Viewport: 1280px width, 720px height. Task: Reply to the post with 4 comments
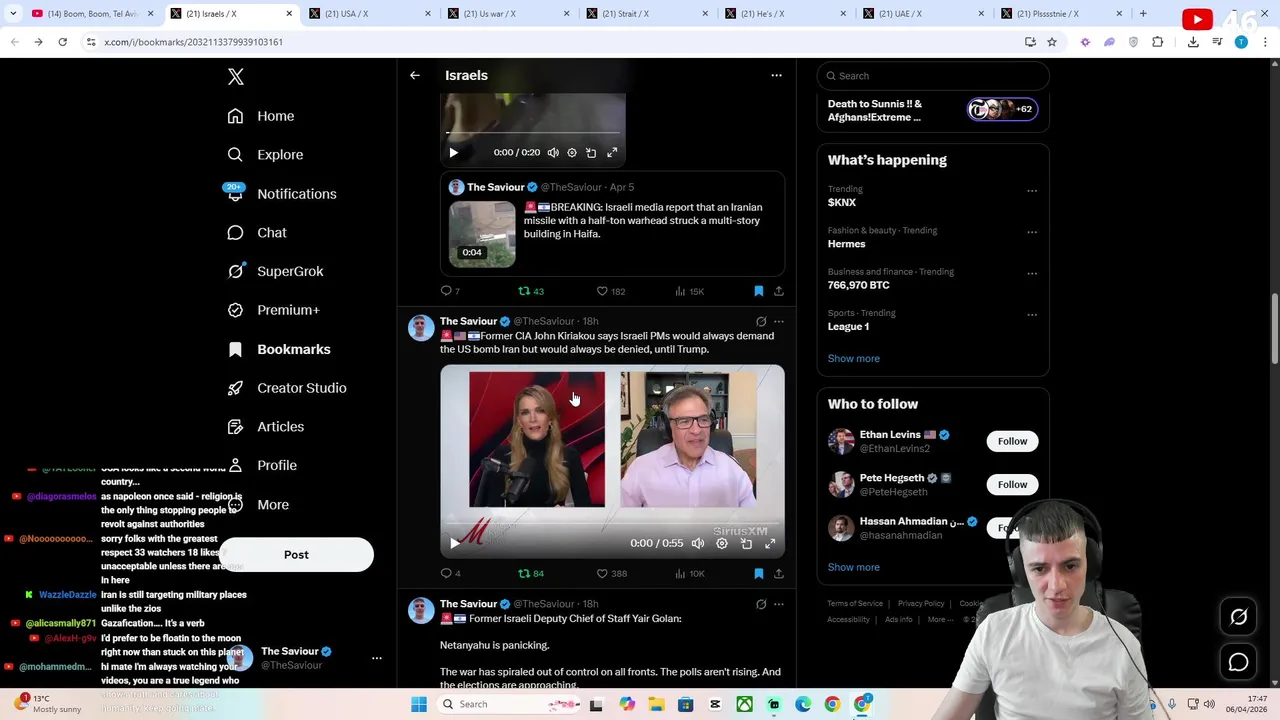(450, 573)
